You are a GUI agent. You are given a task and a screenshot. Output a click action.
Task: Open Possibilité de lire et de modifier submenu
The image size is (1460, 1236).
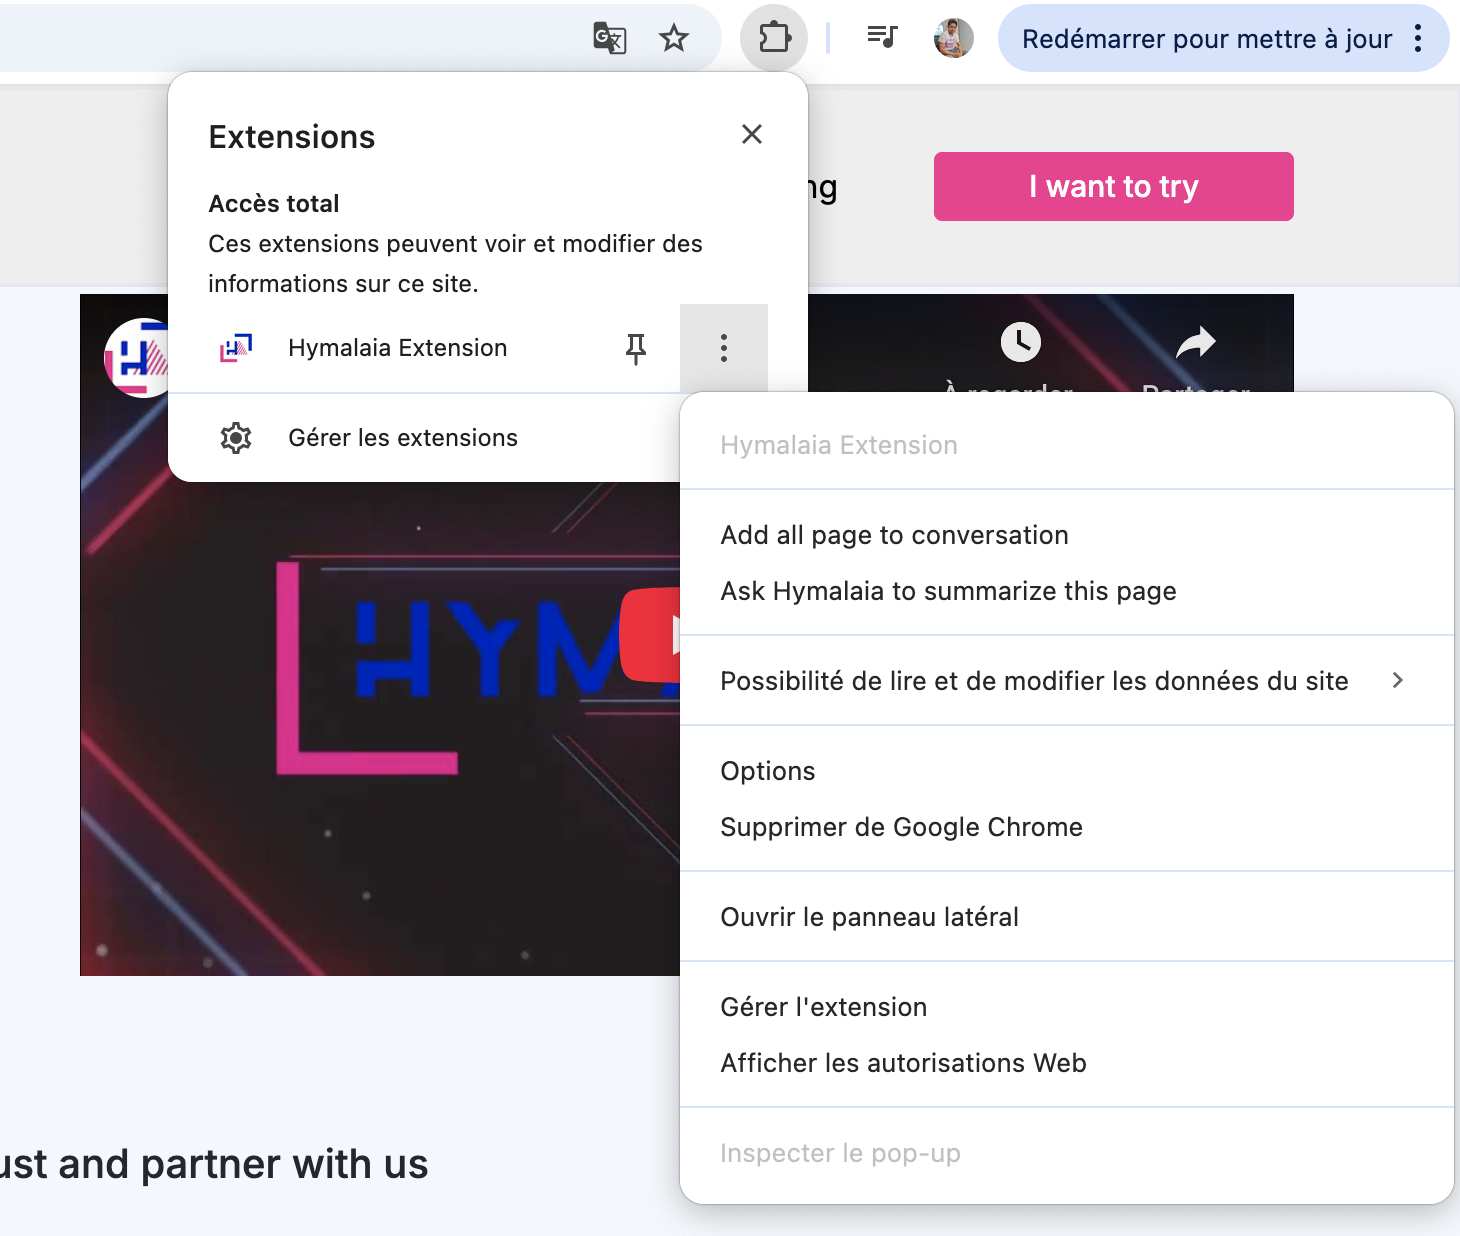[1067, 681]
